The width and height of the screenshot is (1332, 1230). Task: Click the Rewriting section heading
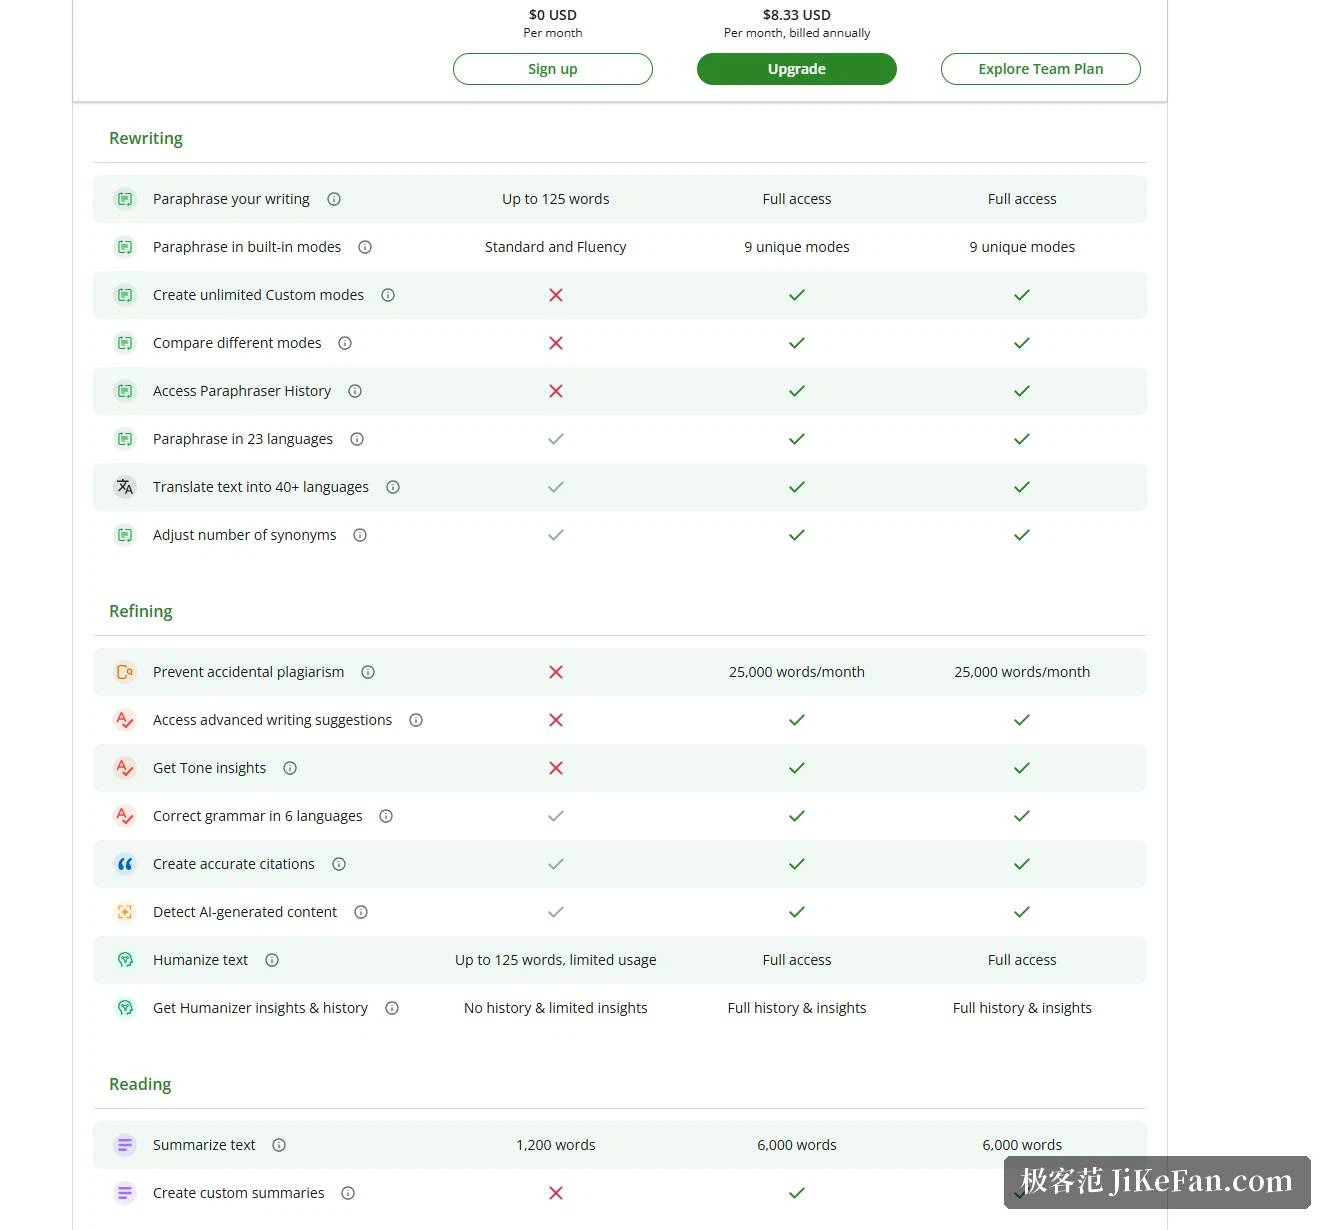pos(146,138)
